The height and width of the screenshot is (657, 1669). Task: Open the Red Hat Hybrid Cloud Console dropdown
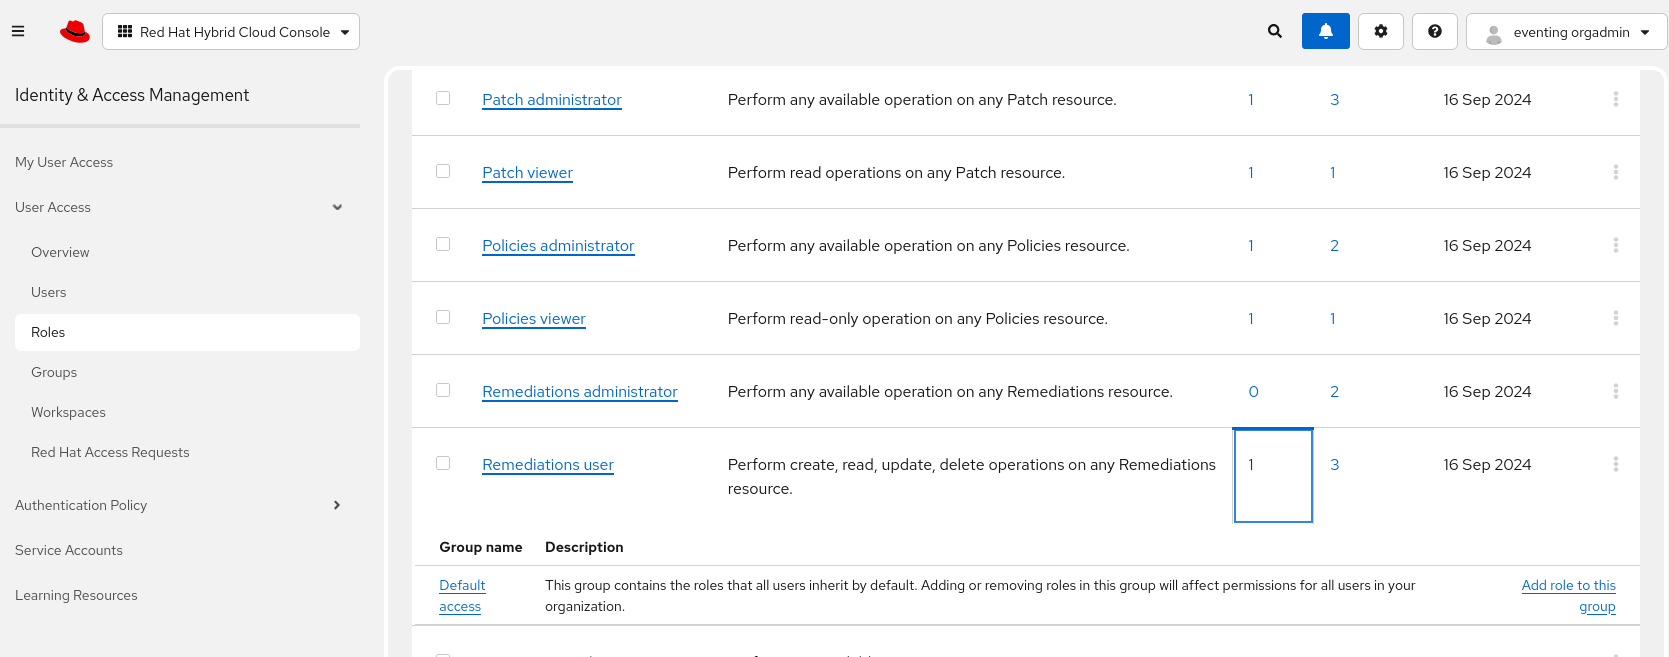point(231,32)
